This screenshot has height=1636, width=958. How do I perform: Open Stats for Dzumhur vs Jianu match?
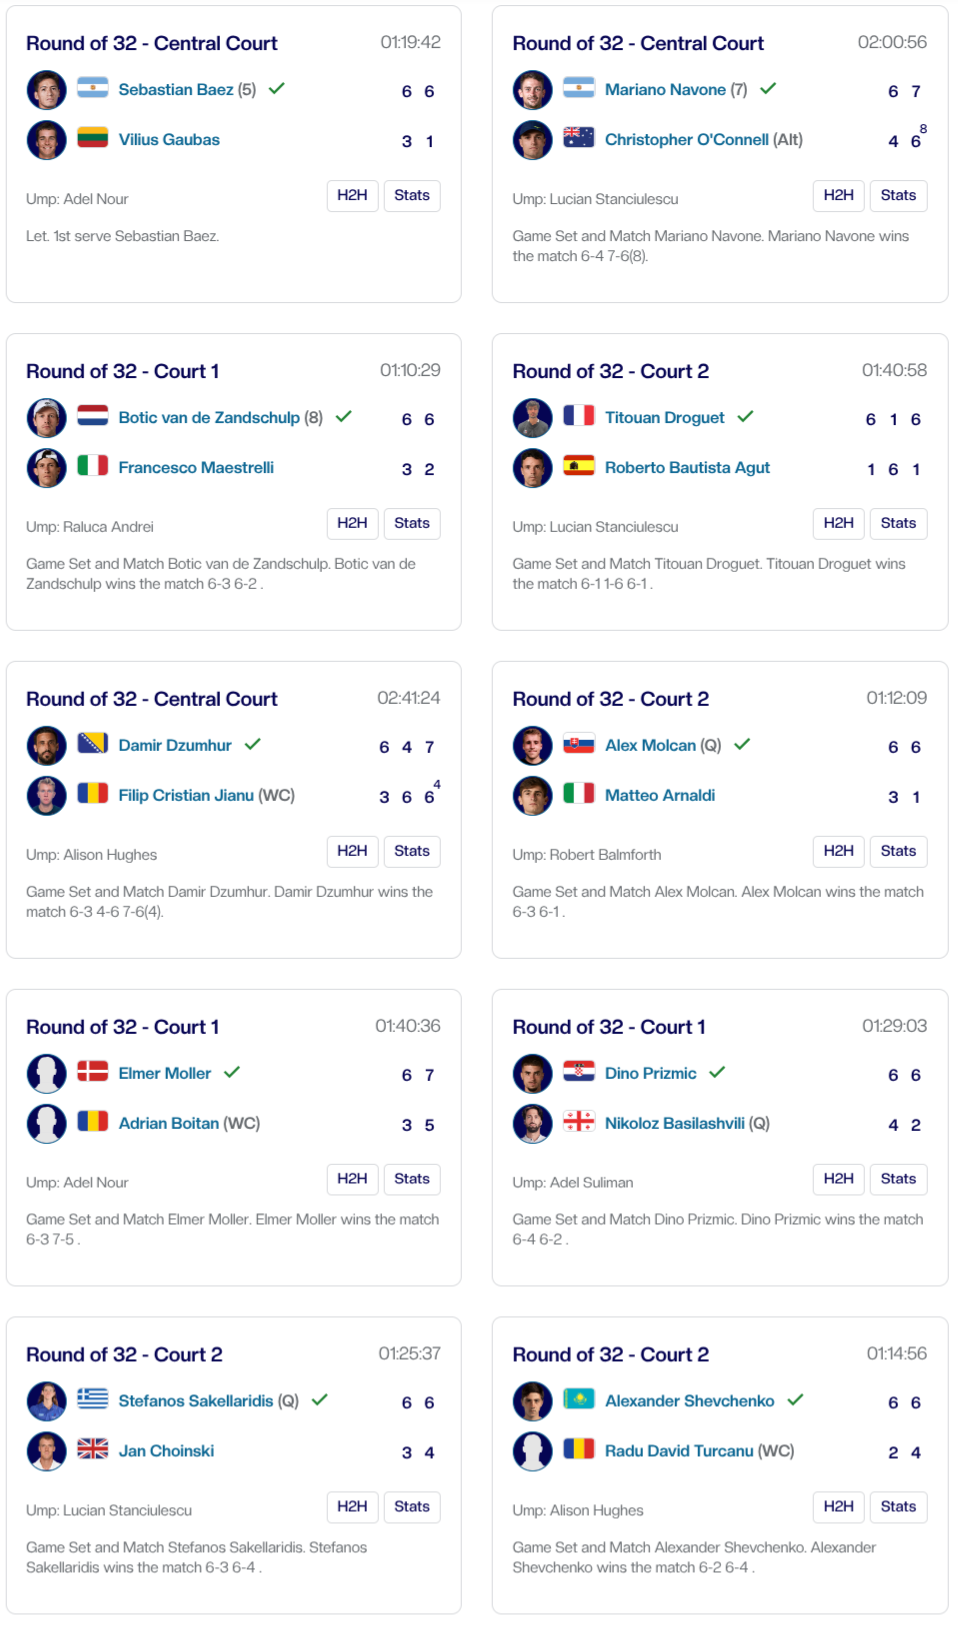(x=411, y=852)
